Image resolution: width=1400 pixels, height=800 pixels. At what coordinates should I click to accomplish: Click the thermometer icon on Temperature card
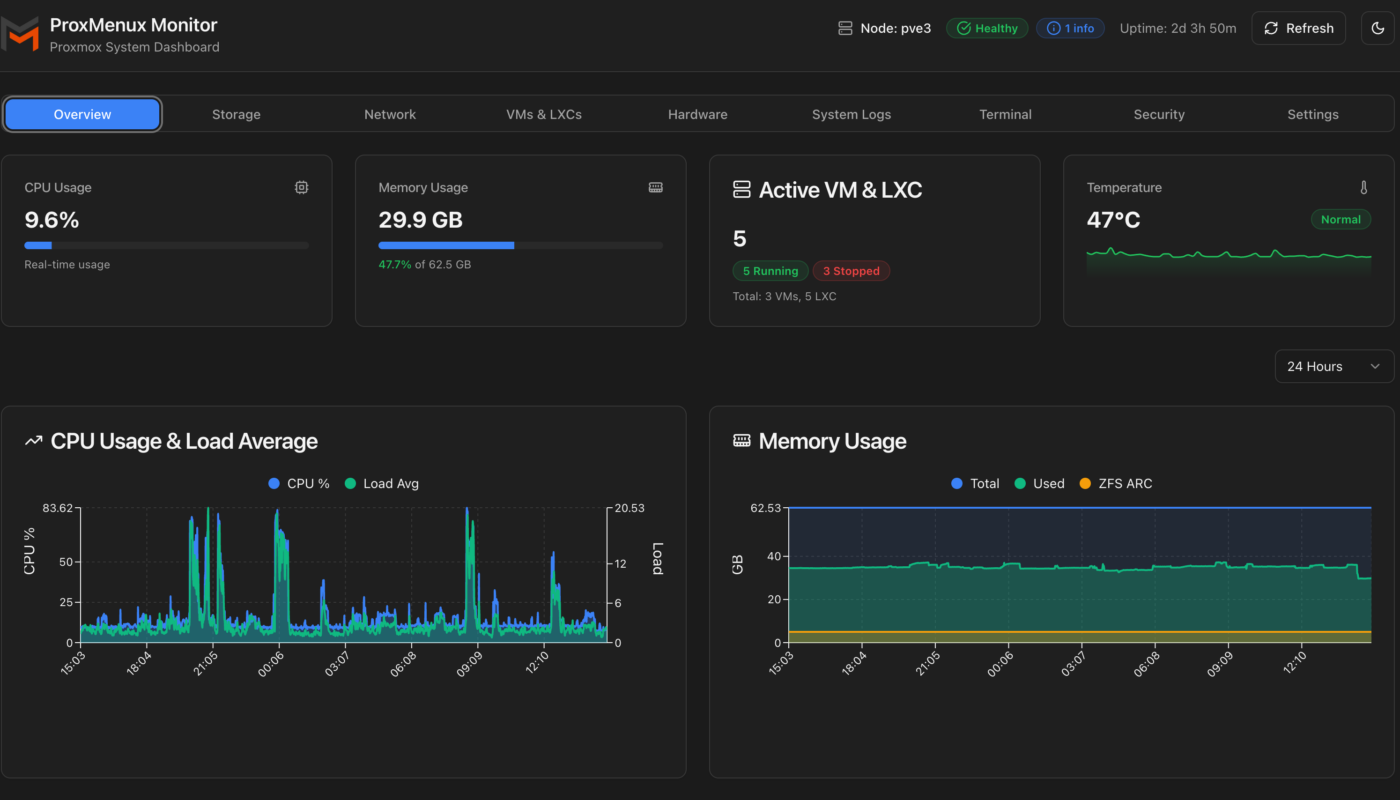coord(1364,187)
